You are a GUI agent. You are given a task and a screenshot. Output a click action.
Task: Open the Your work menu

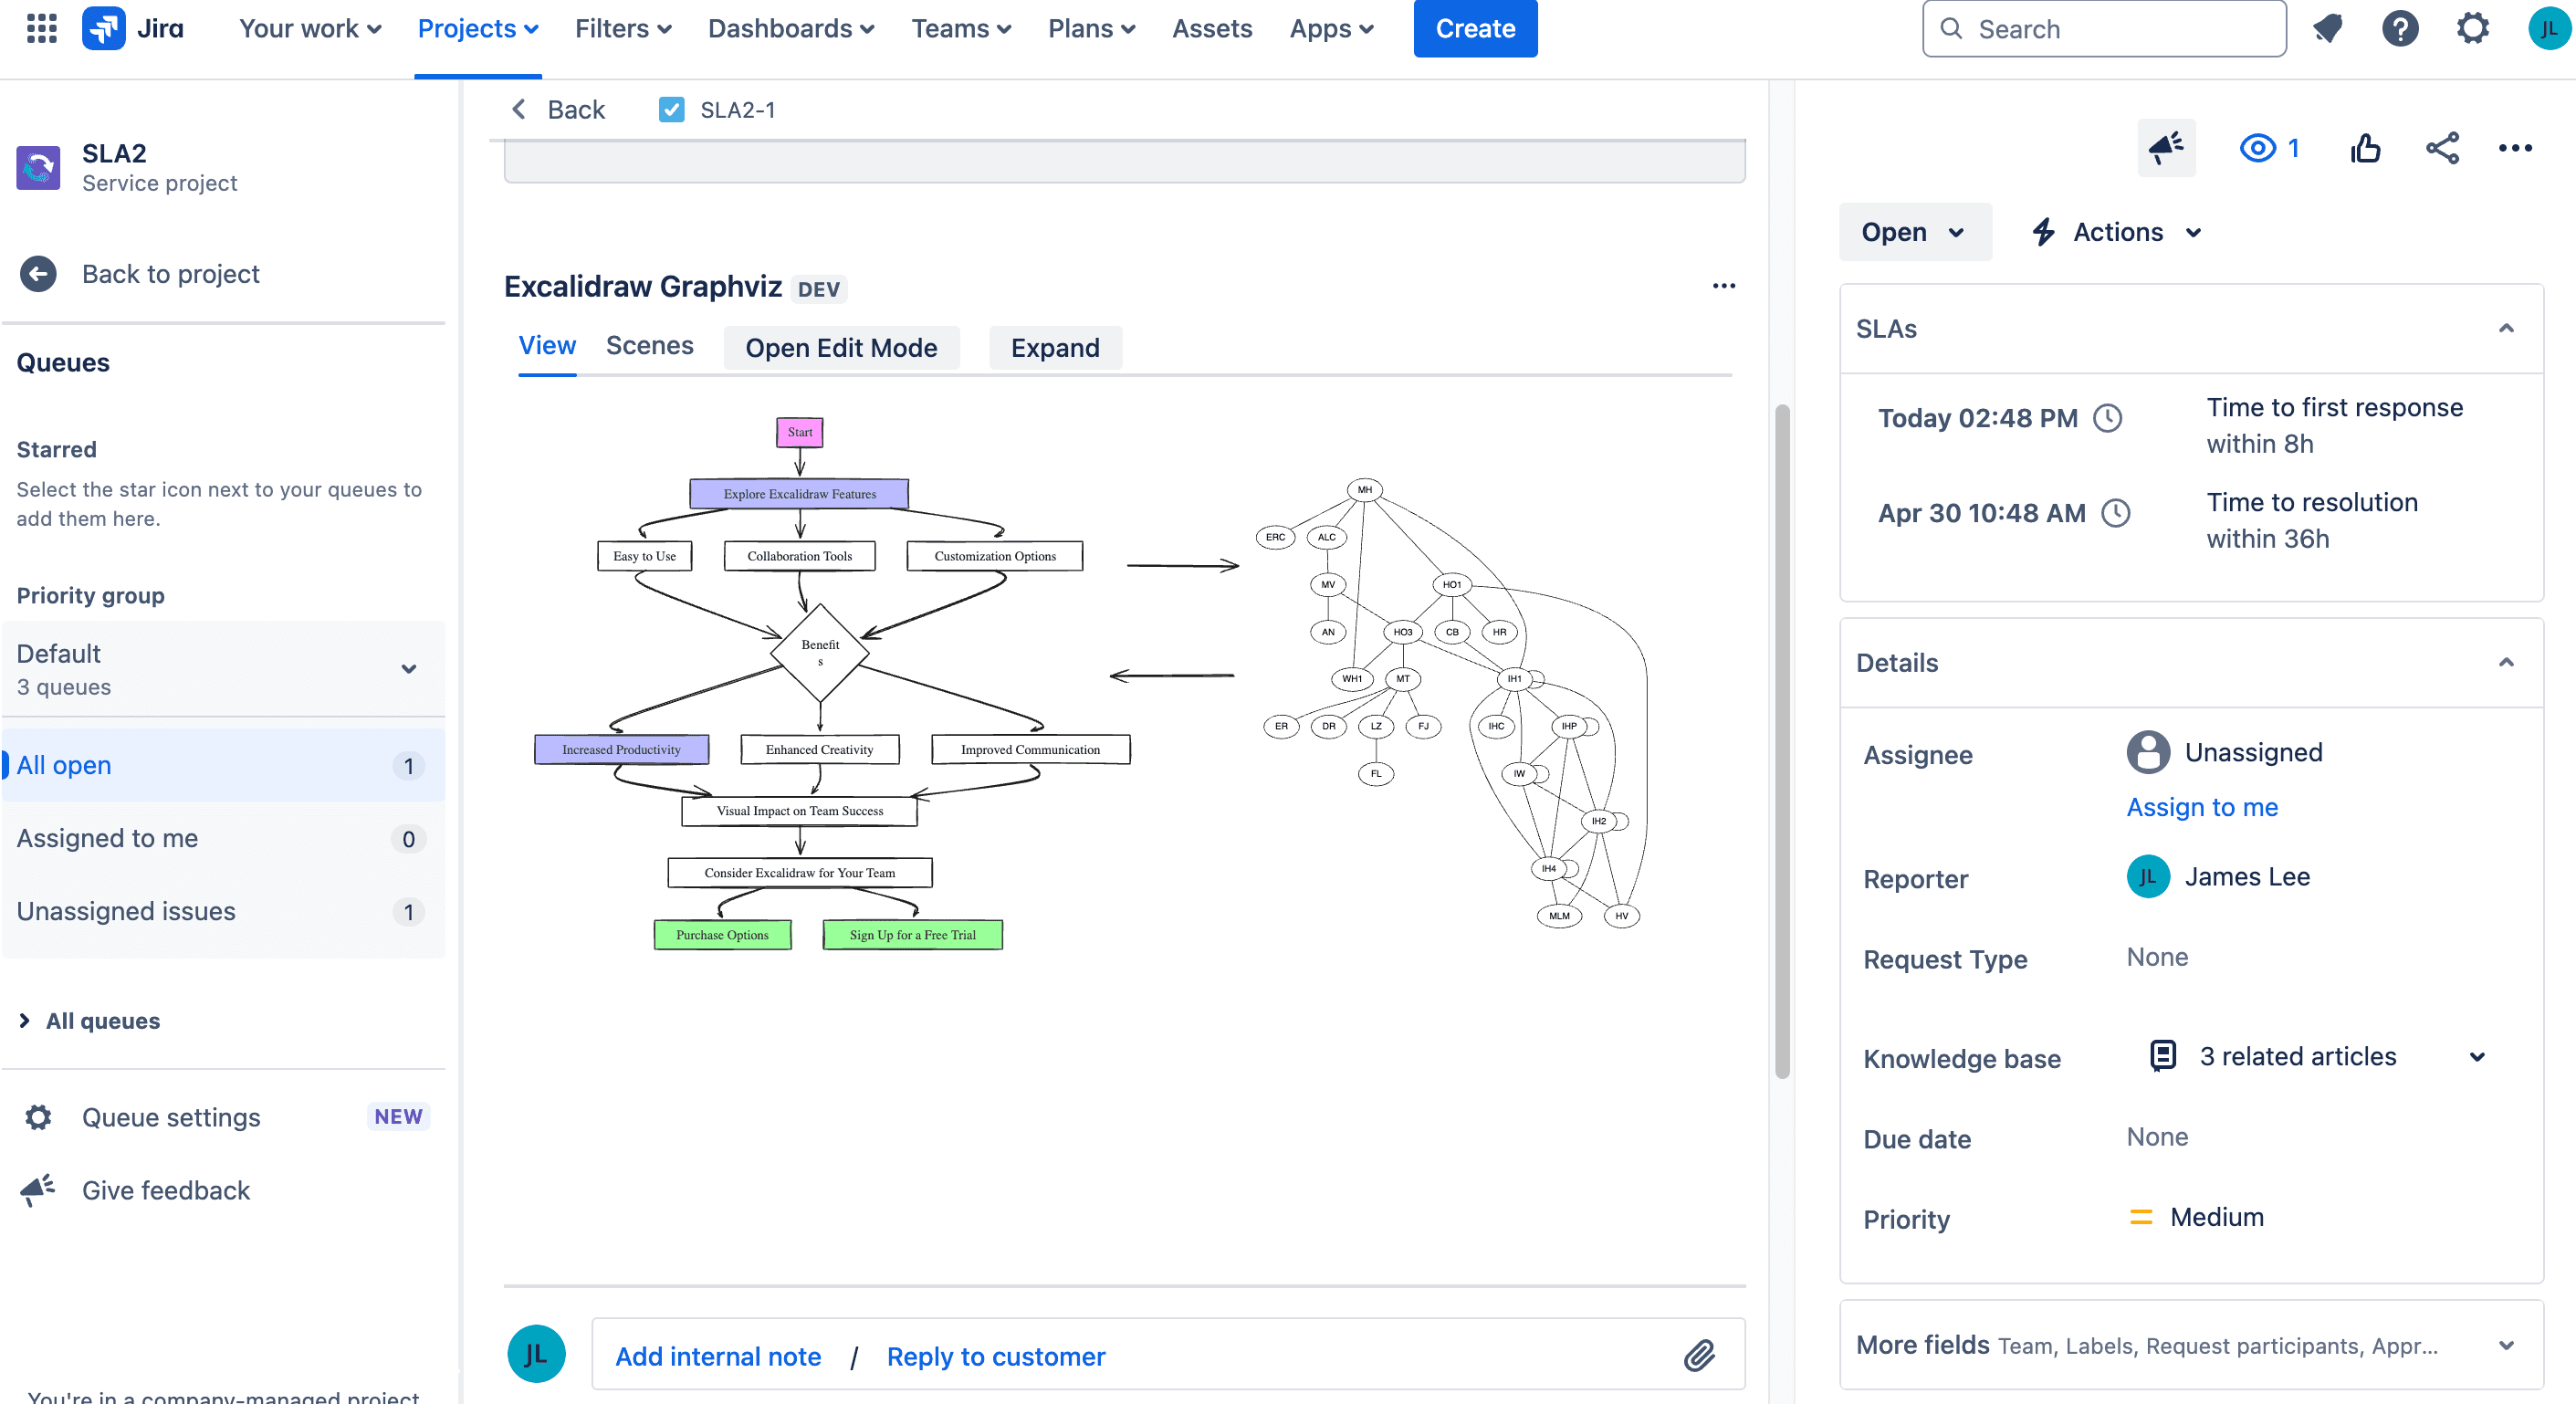(x=309, y=28)
